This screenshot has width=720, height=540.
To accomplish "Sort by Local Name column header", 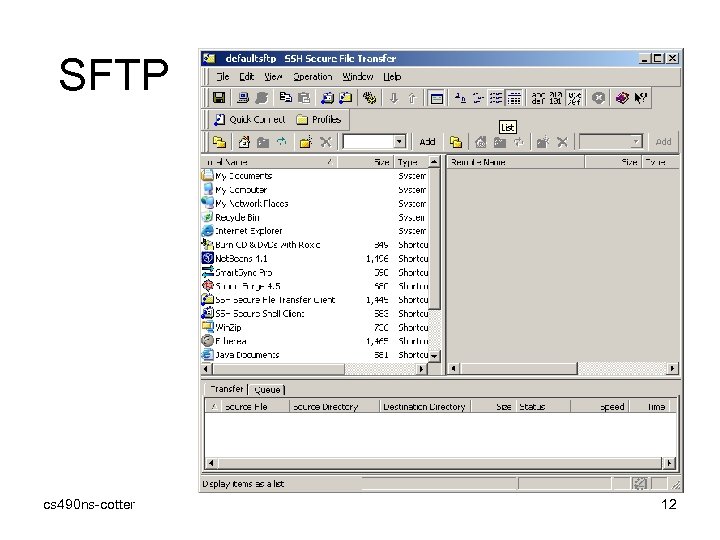I will (x=269, y=162).
